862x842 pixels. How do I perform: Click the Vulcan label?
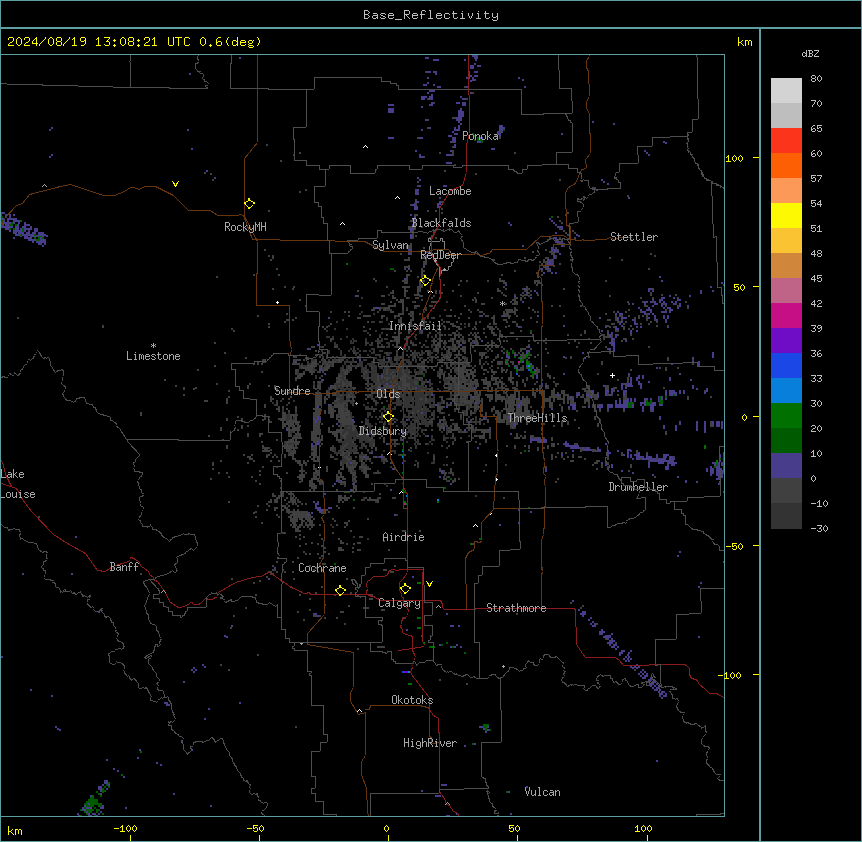(543, 792)
